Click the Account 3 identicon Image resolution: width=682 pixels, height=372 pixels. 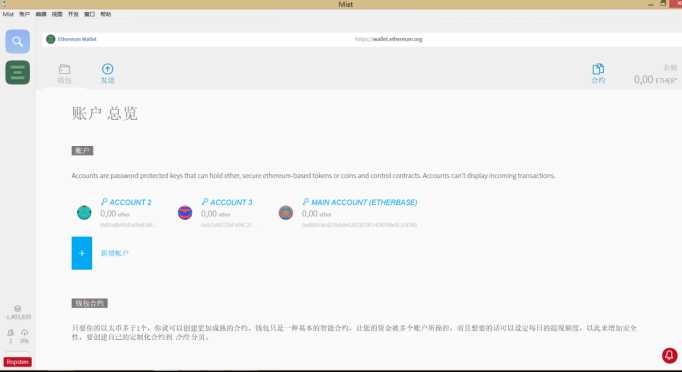click(185, 212)
